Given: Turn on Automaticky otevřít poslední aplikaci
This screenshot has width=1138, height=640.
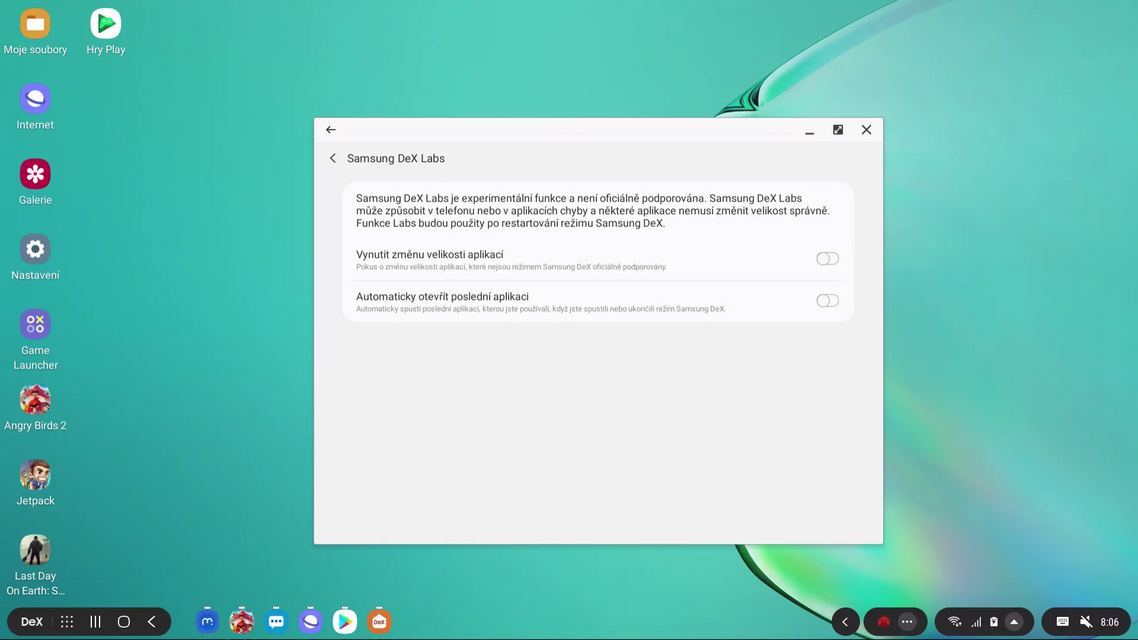Looking at the screenshot, I should [x=827, y=300].
